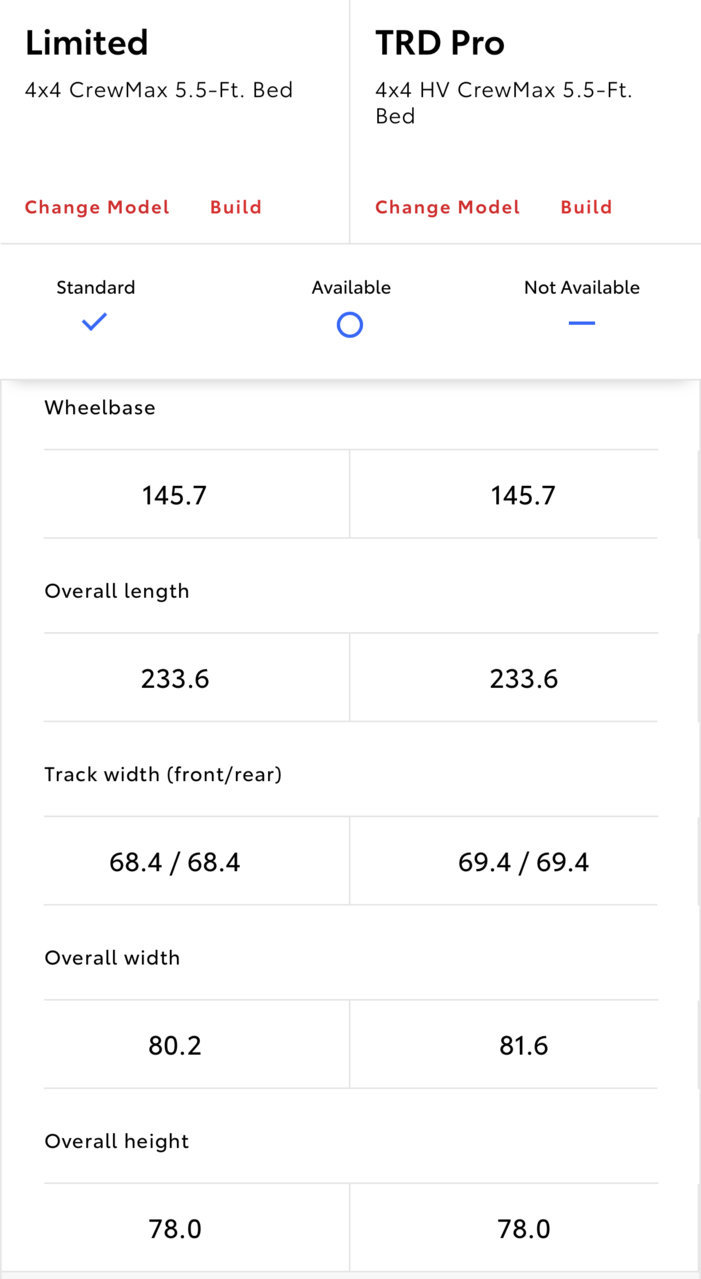Select the Limited wheelbase value 145.7

[174, 495]
